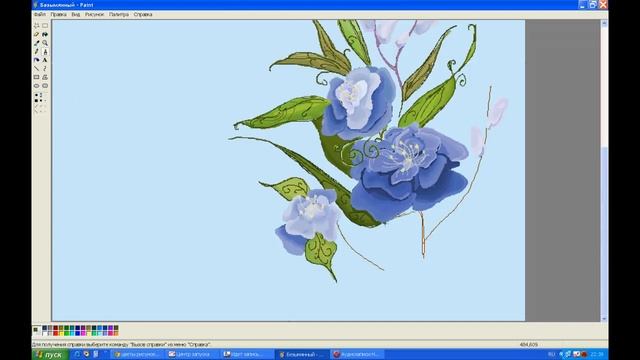Pick the dark red color swatch
Image resolution: width=640 pixels, height=360 pixels.
56,328
